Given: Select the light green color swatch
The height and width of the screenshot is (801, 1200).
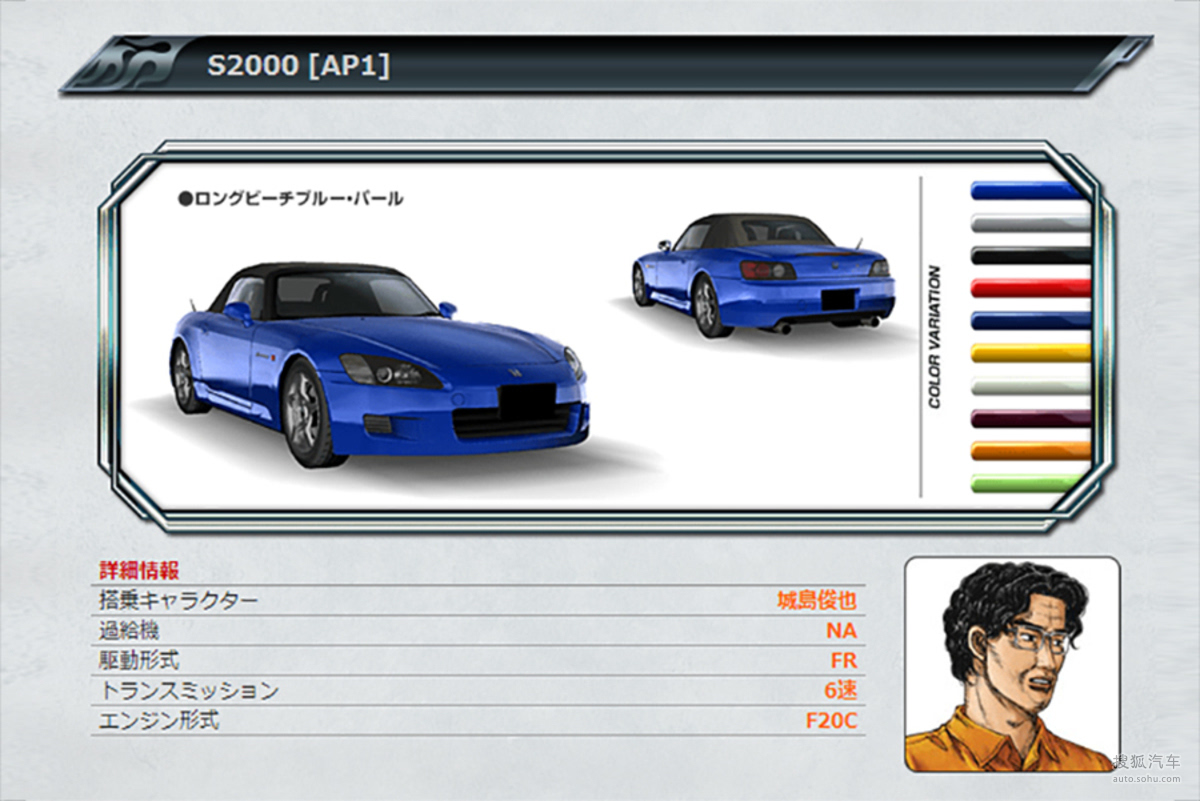Looking at the screenshot, I should tap(1029, 483).
